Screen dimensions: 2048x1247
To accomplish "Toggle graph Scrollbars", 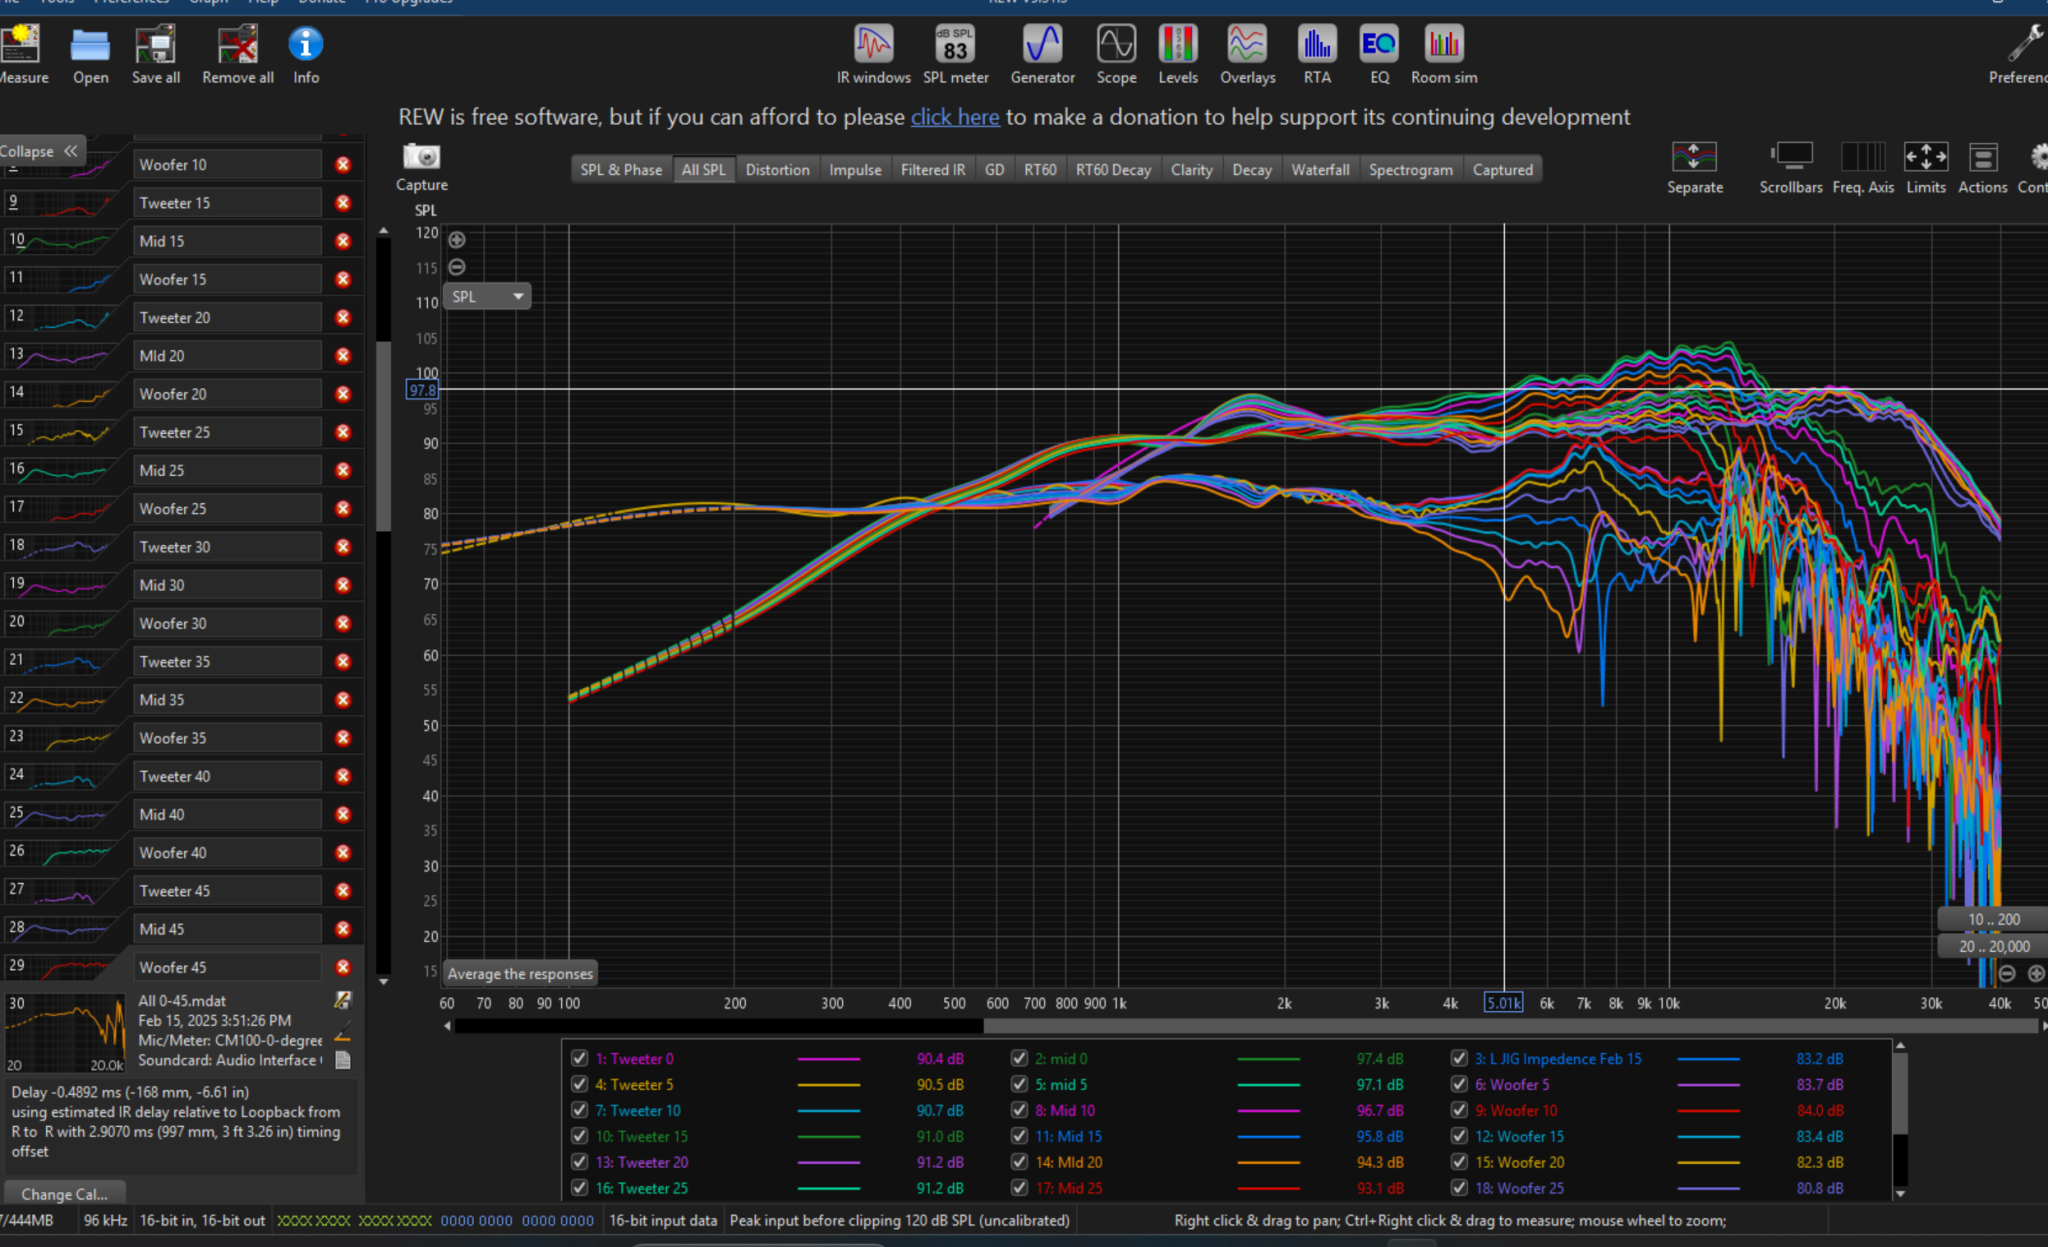I will pyautogui.click(x=1791, y=168).
